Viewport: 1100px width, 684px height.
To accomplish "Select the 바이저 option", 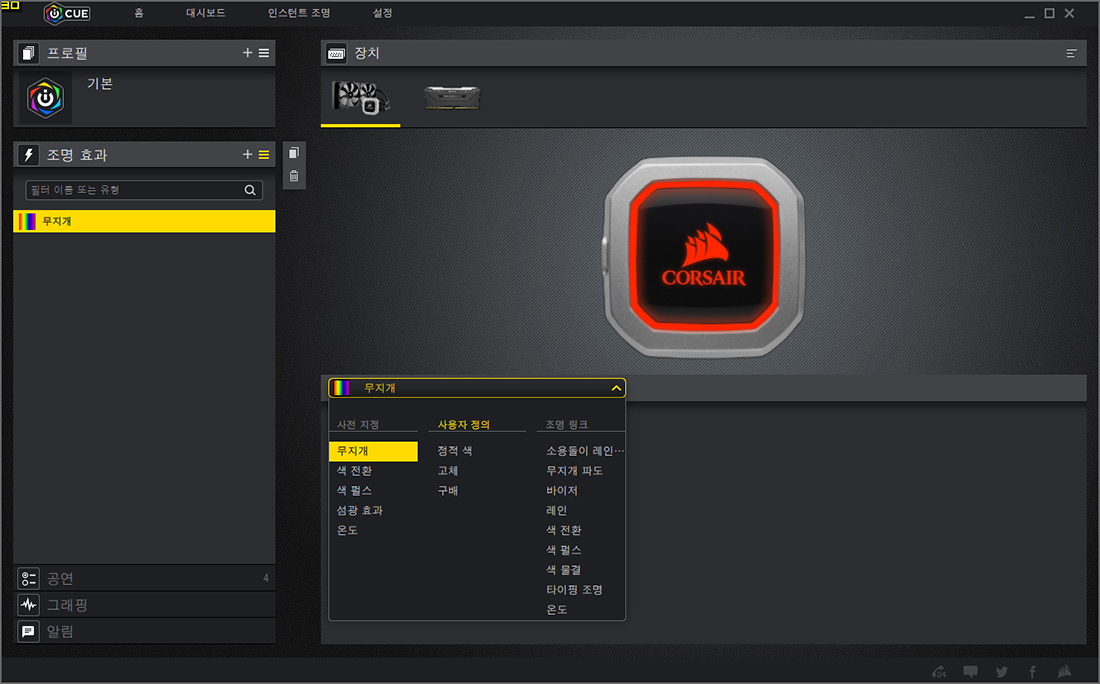I will (562, 490).
